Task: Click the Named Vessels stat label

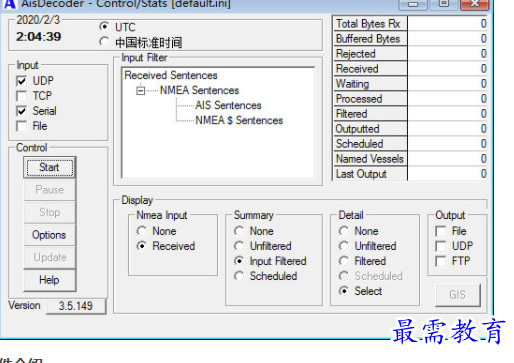Action: 370,159
